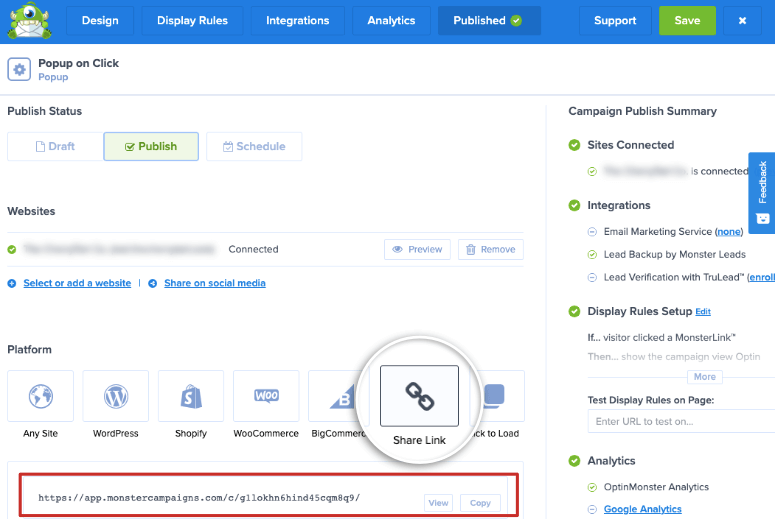This screenshot has height=519, width=775.
Task: Switch to Display Rules tab
Action: tap(192, 21)
